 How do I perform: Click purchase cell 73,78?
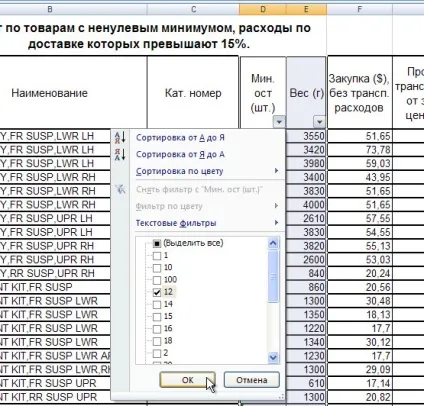pos(360,150)
